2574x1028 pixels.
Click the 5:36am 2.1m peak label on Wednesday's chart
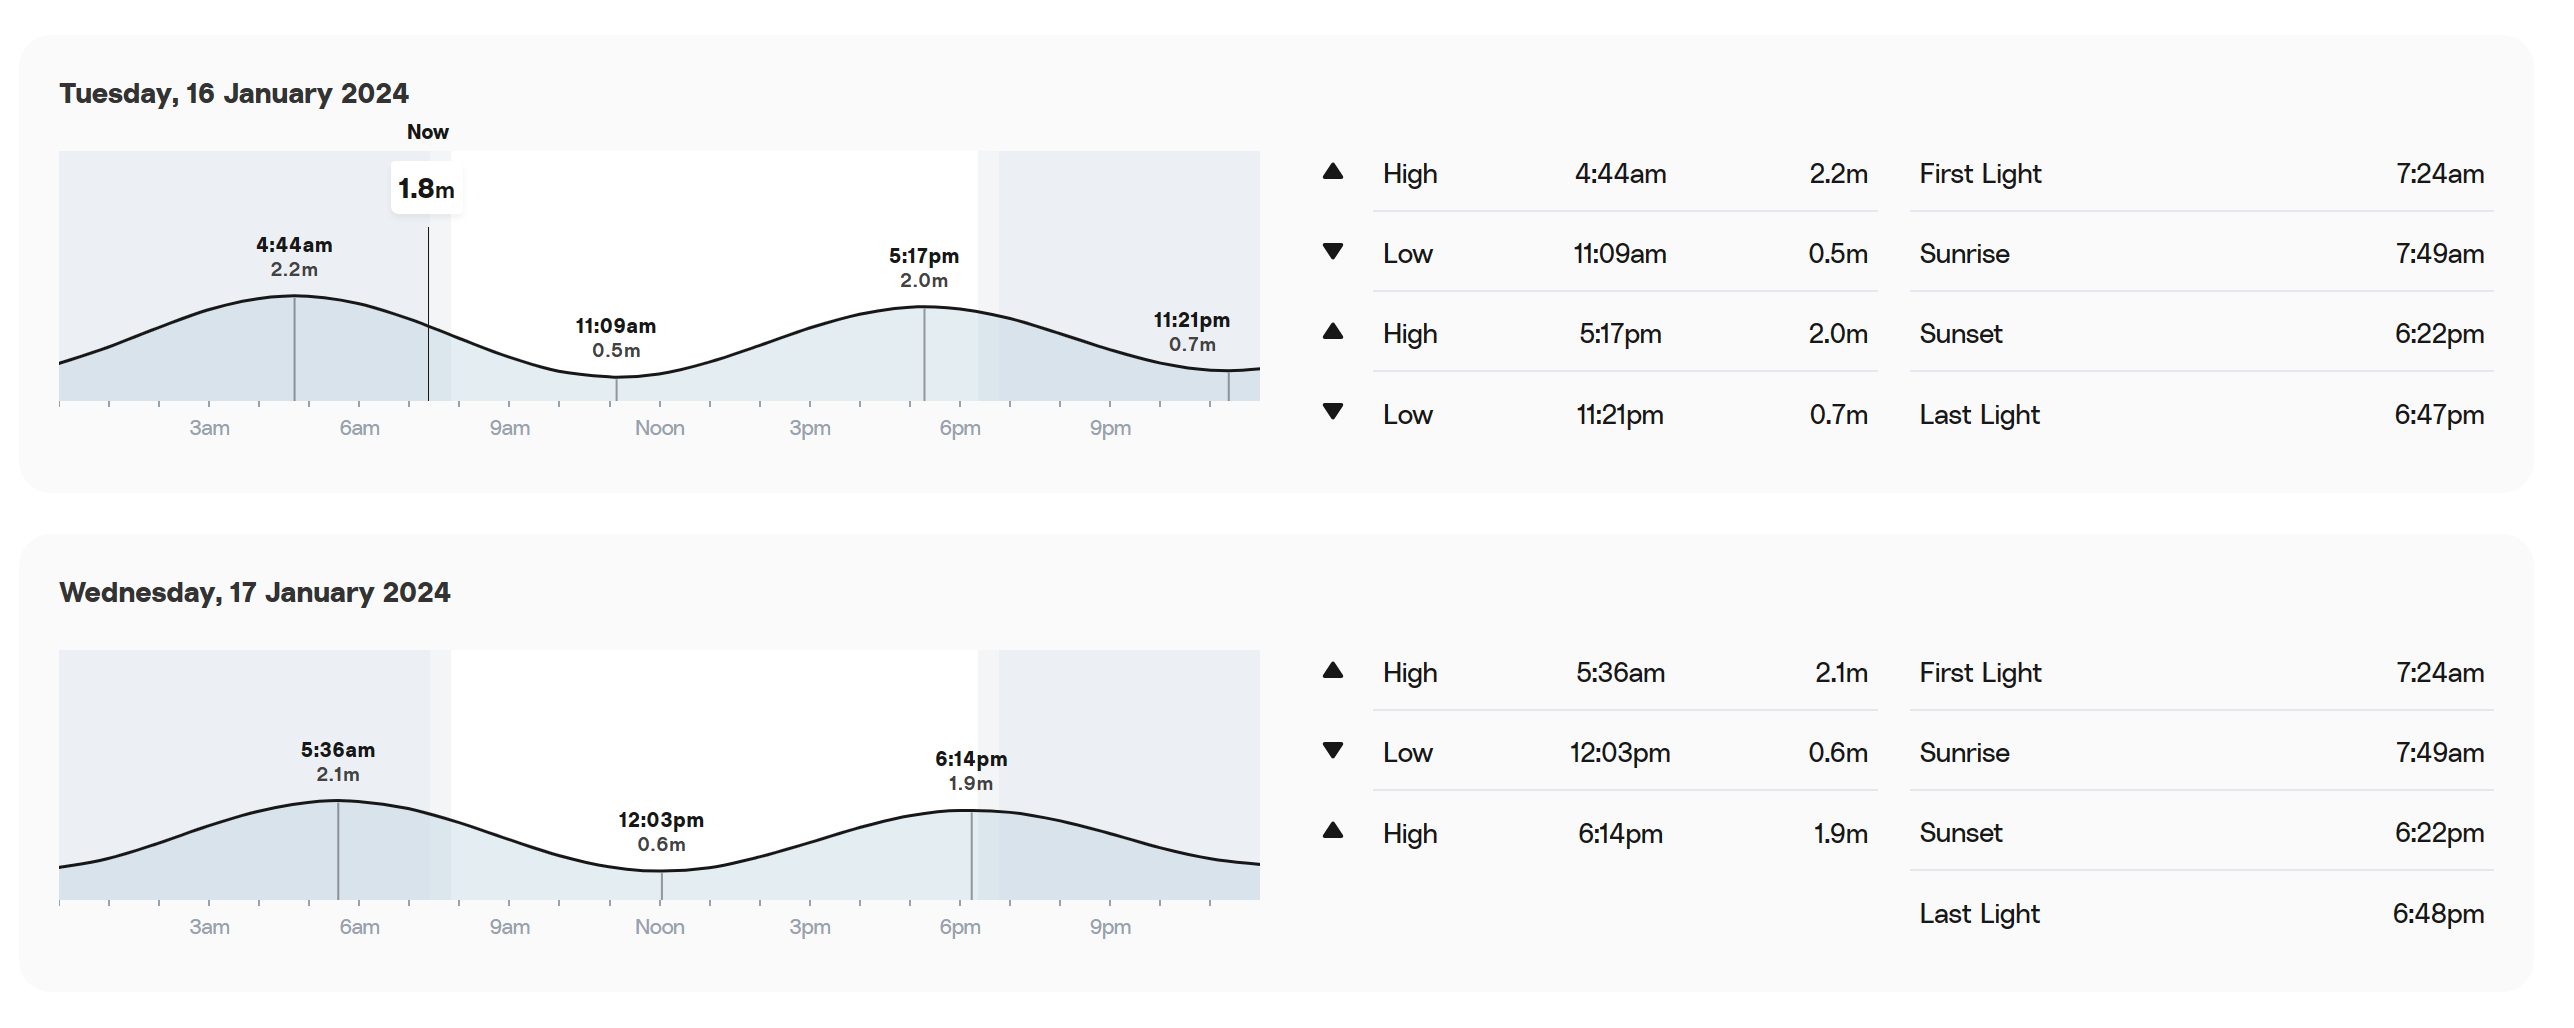click(338, 762)
